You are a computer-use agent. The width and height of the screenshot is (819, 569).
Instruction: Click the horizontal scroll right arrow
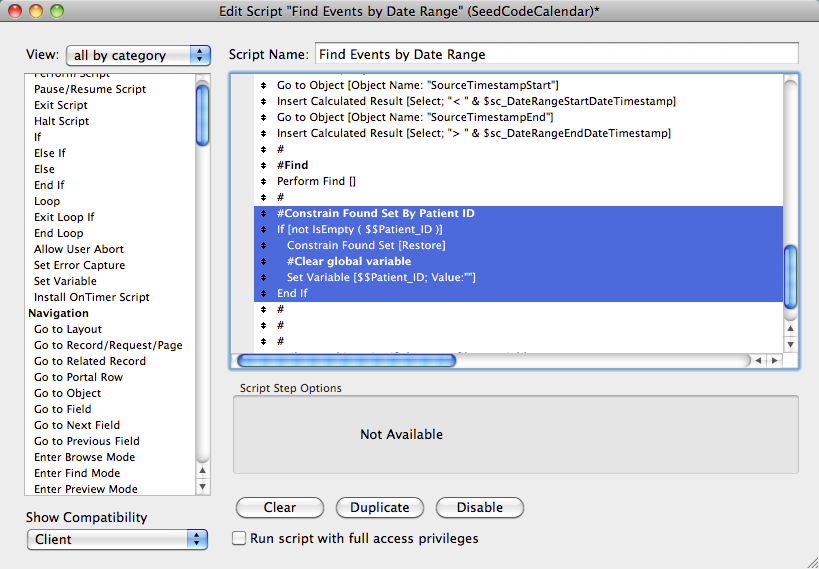coord(775,361)
